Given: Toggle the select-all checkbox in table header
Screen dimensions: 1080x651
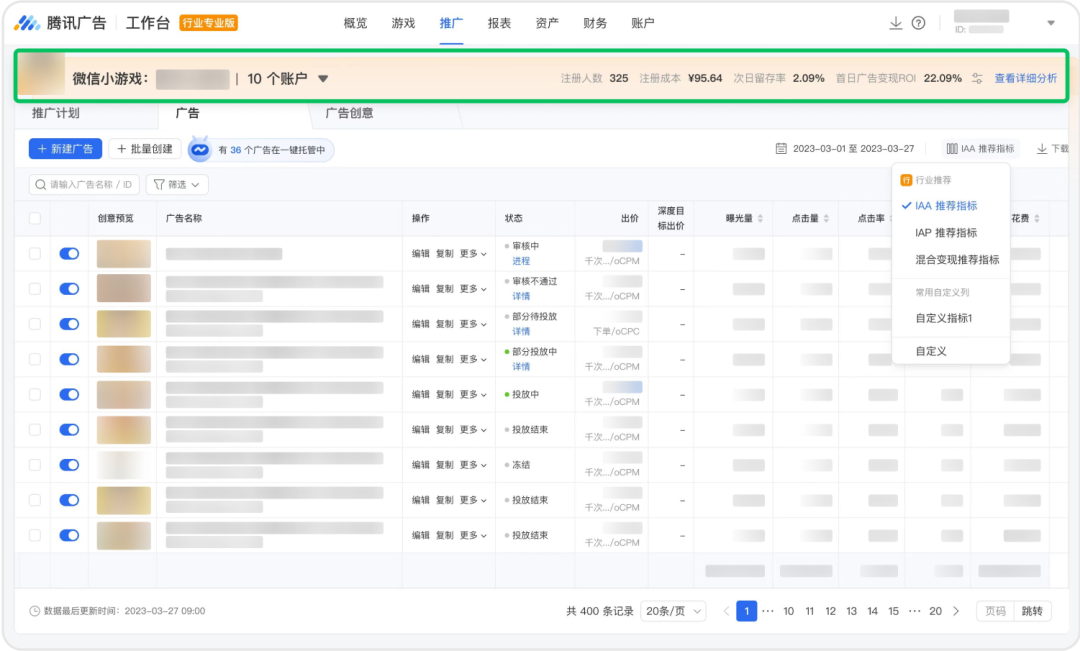Looking at the screenshot, I should point(34,218).
